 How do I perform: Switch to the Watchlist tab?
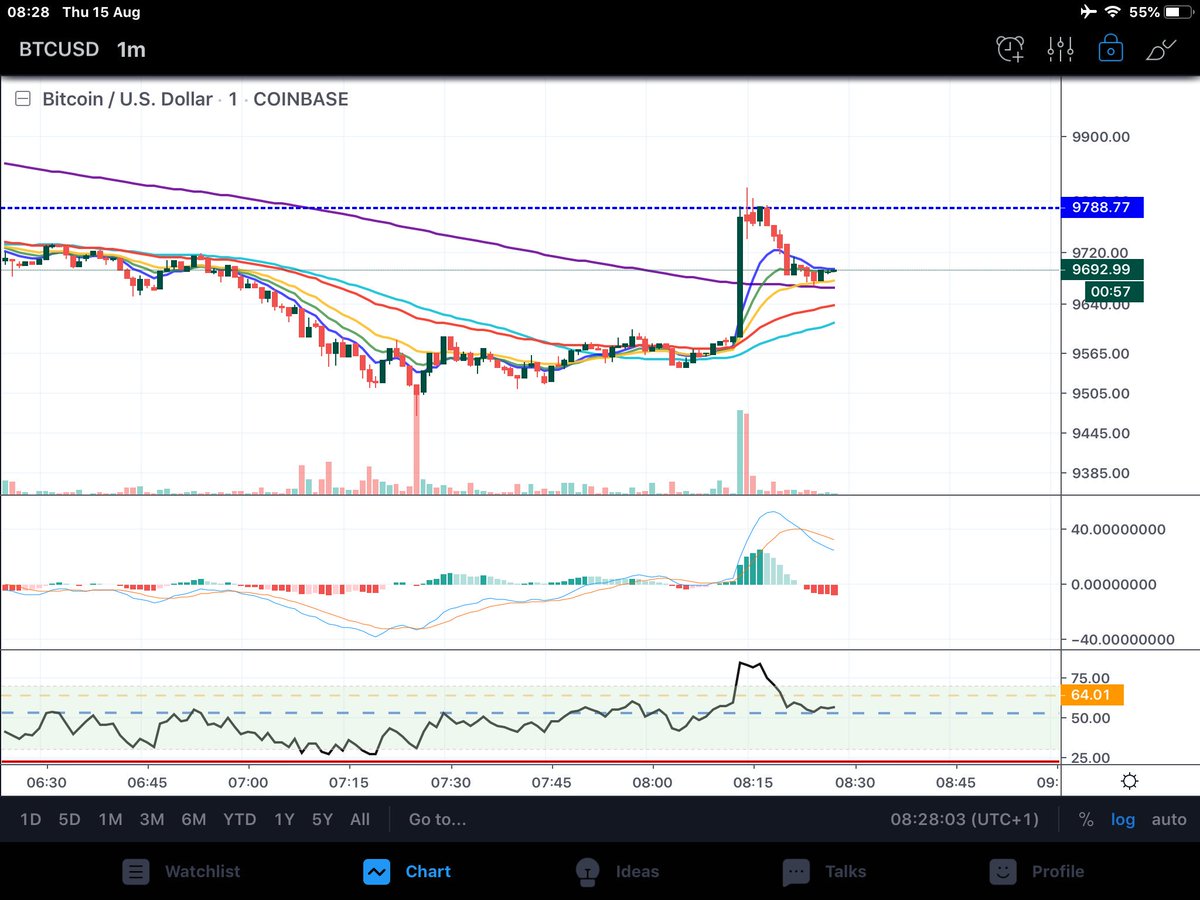(181, 871)
